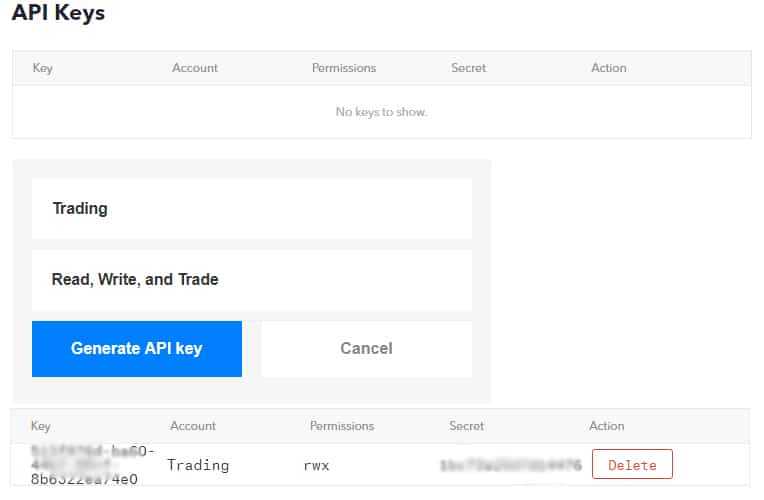Click the Key column header in top table
The width and height of the screenshot is (764, 500).
(42, 68)
